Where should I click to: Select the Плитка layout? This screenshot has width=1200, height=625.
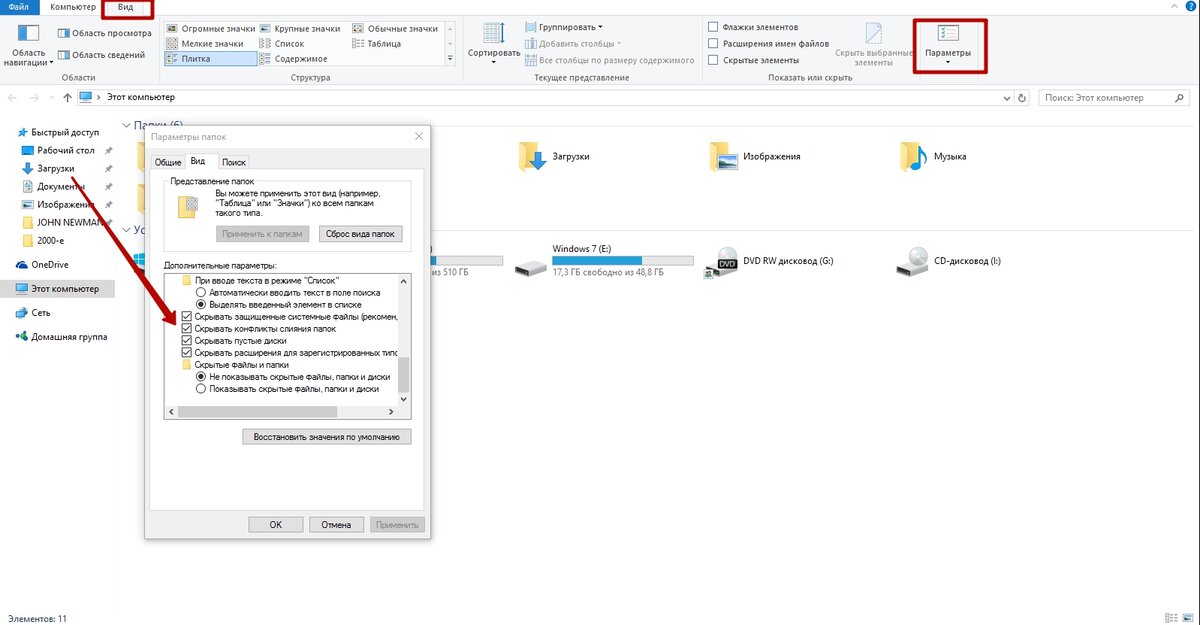tap(209, 59)
